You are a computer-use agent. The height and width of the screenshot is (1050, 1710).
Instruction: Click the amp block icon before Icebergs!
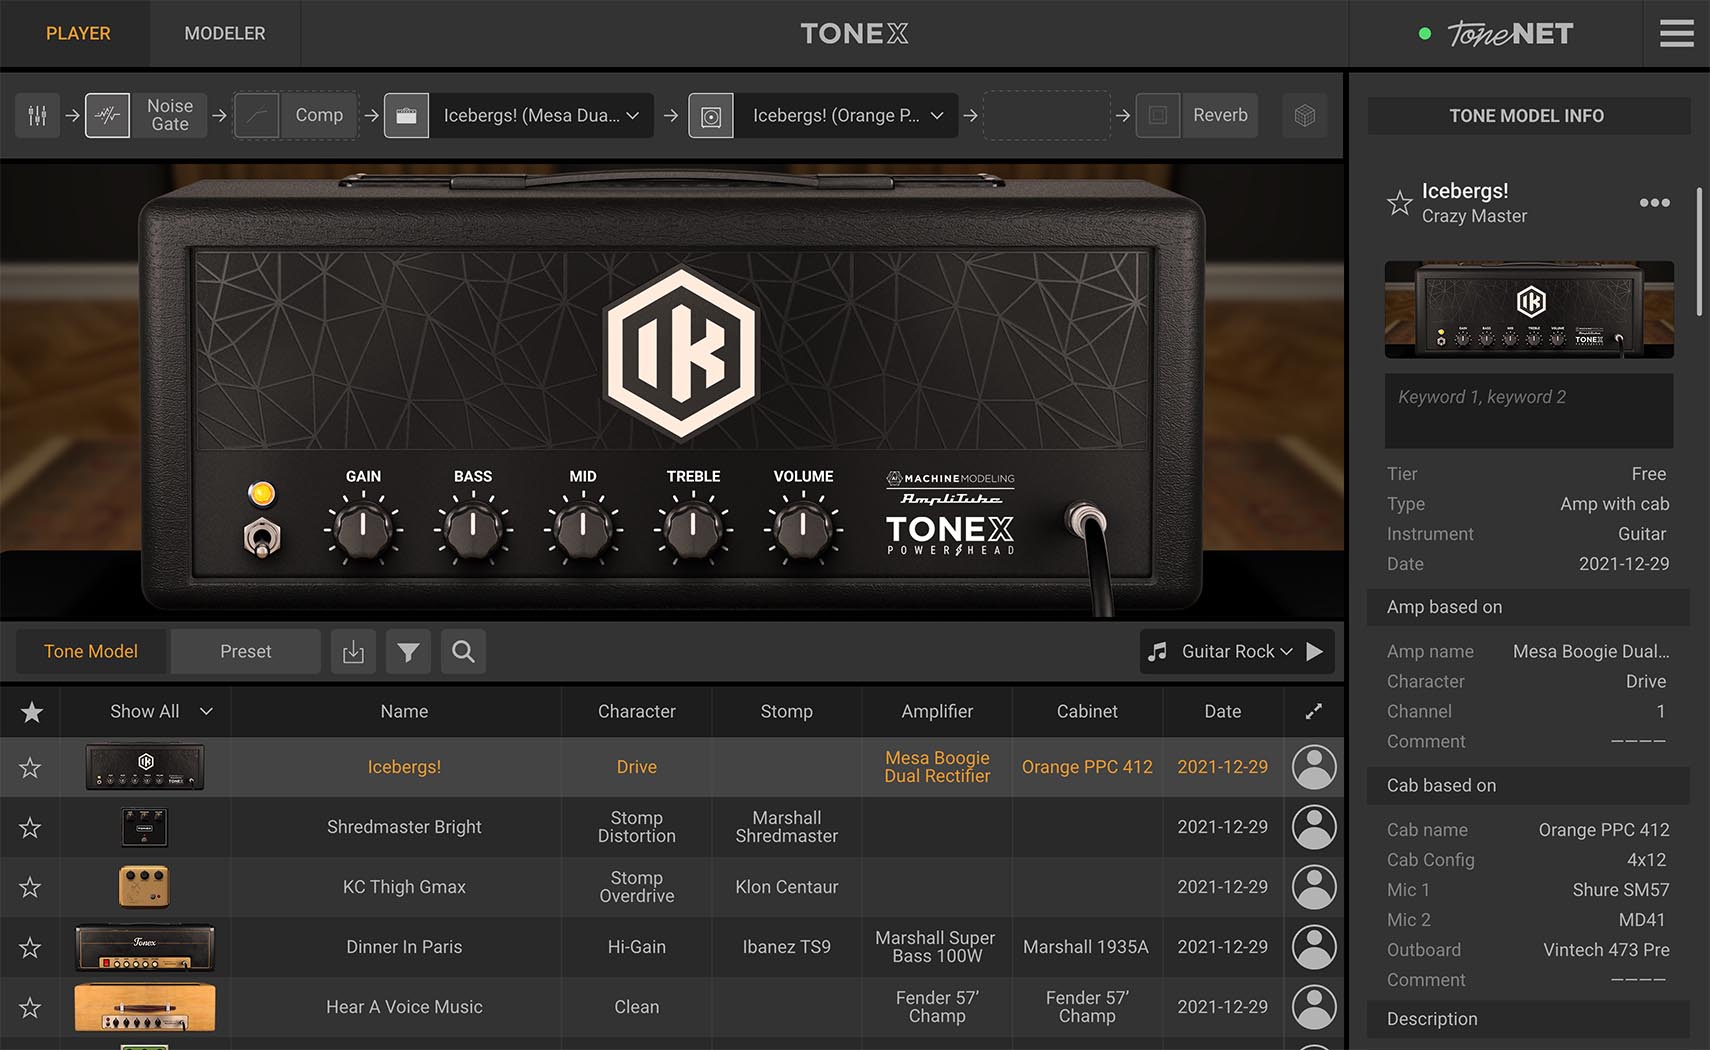pyautogui.click(x=407, y=115)
